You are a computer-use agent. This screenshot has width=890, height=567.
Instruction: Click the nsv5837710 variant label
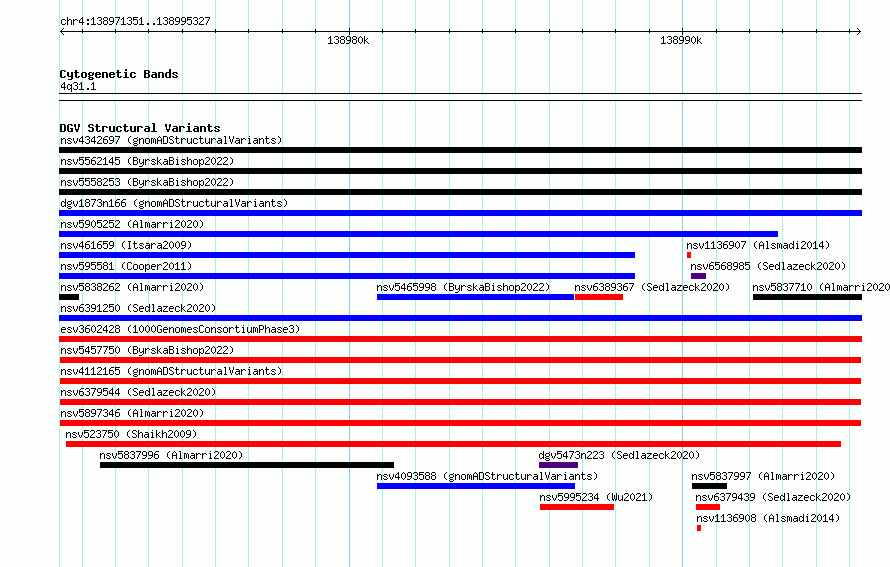tap(821, 287)
